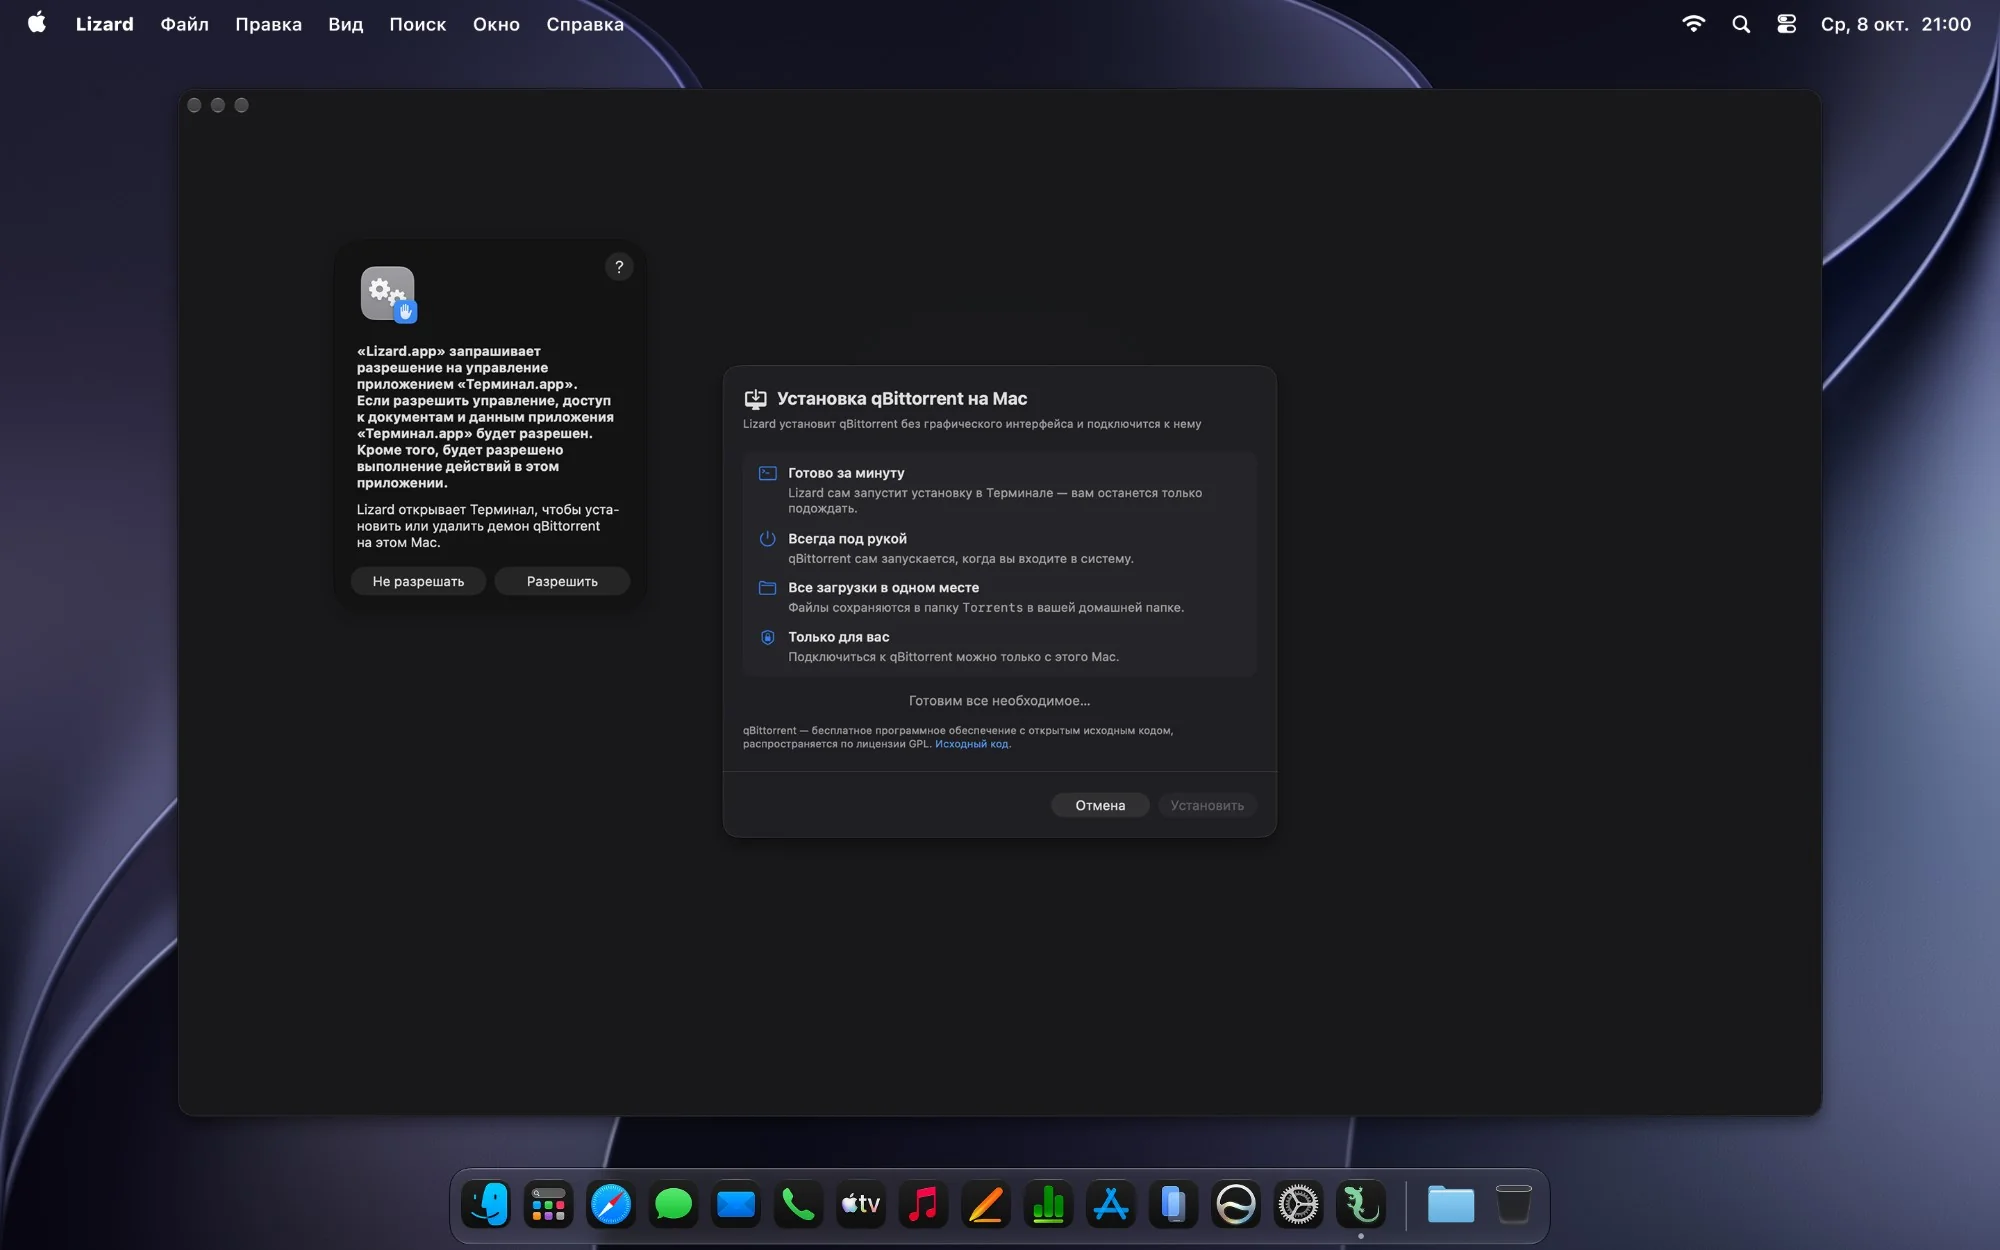Click the Разрешить button
The width and height of the screenshot is (2000, 1250).
pos(562,581)
